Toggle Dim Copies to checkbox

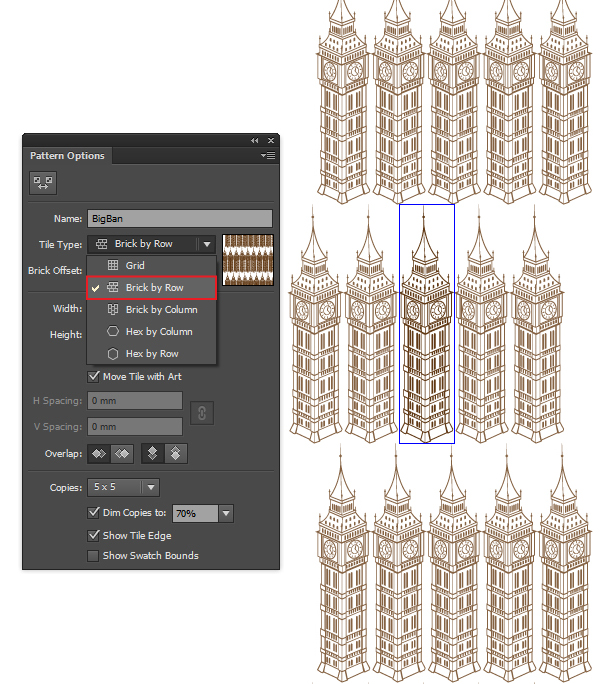[93, 512]
